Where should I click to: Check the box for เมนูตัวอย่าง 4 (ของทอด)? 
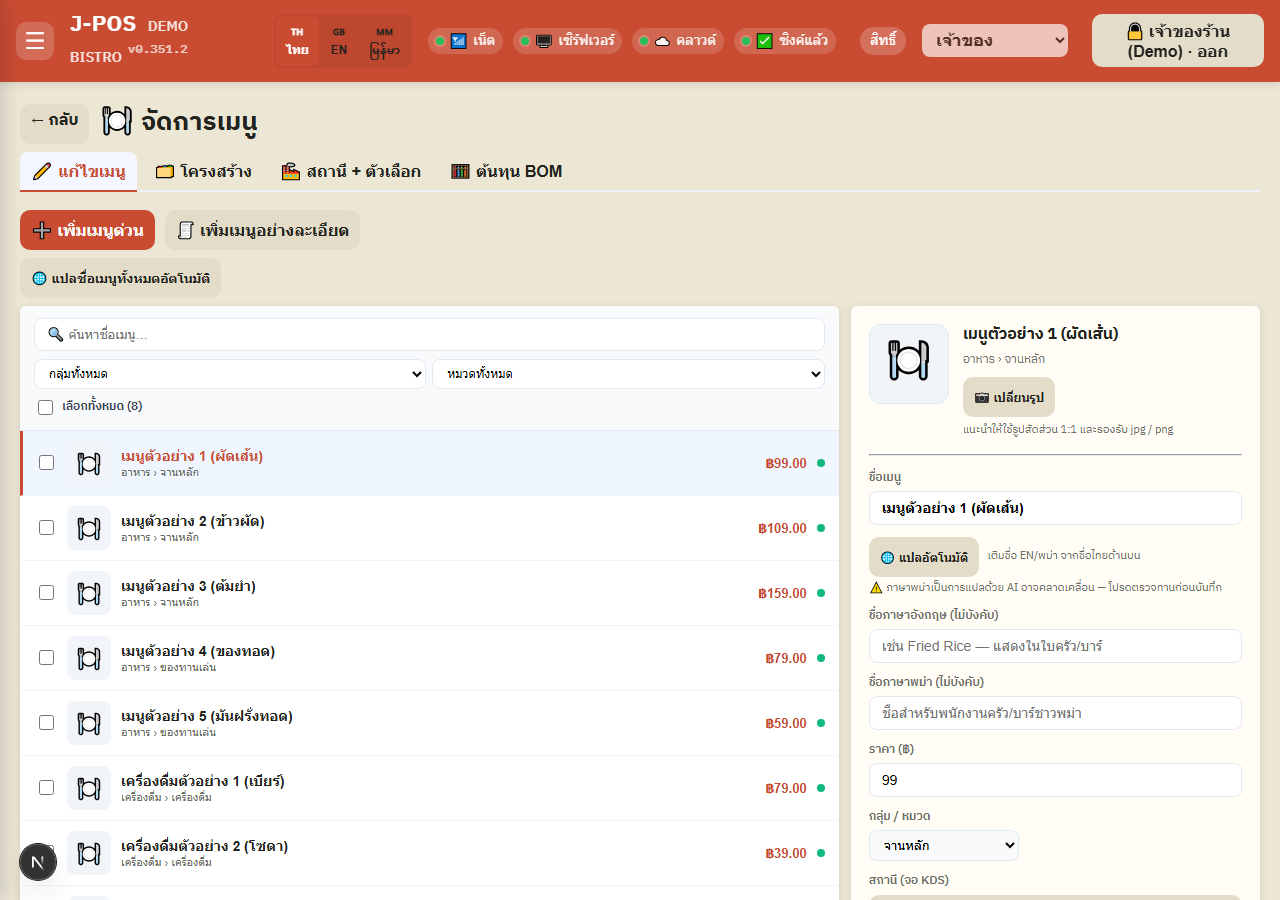pos(46,658)
